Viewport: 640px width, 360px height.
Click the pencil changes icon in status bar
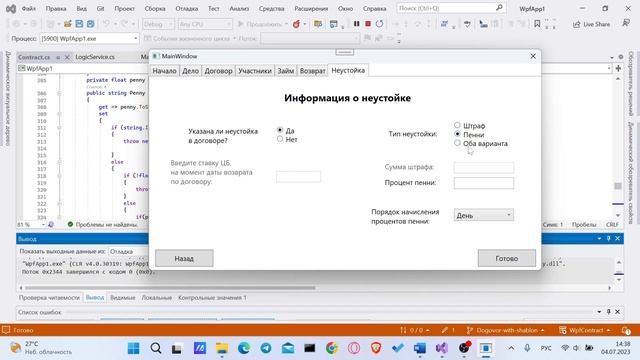click(x=448, y=330)
